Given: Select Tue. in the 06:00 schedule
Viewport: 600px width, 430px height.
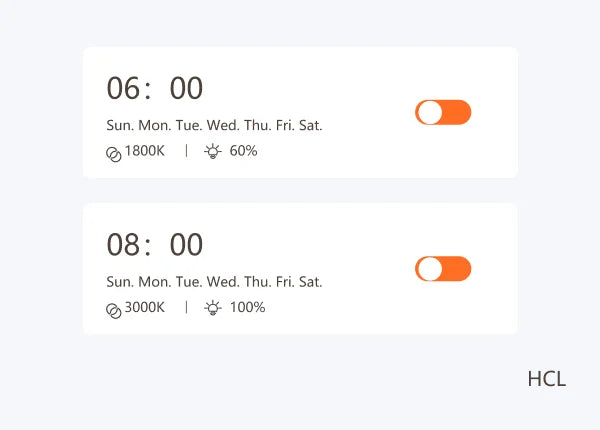Looking at the screenshot, I should [189, 125].
